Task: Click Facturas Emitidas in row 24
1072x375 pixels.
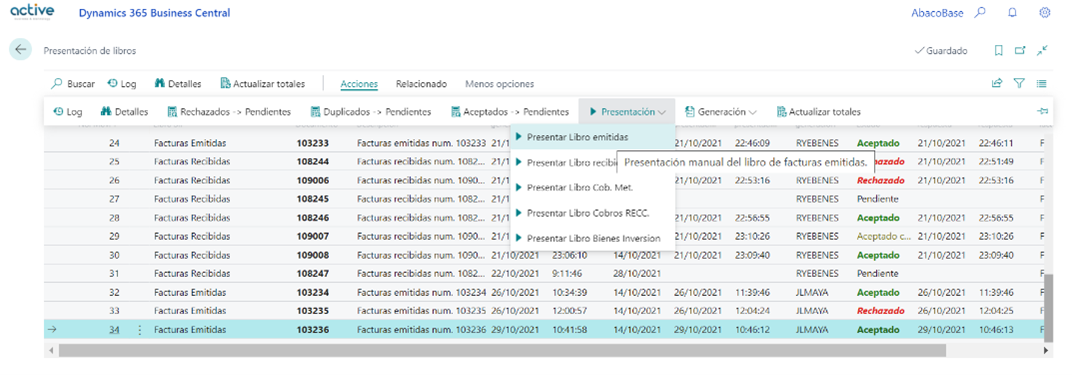Action: point(190,143)
